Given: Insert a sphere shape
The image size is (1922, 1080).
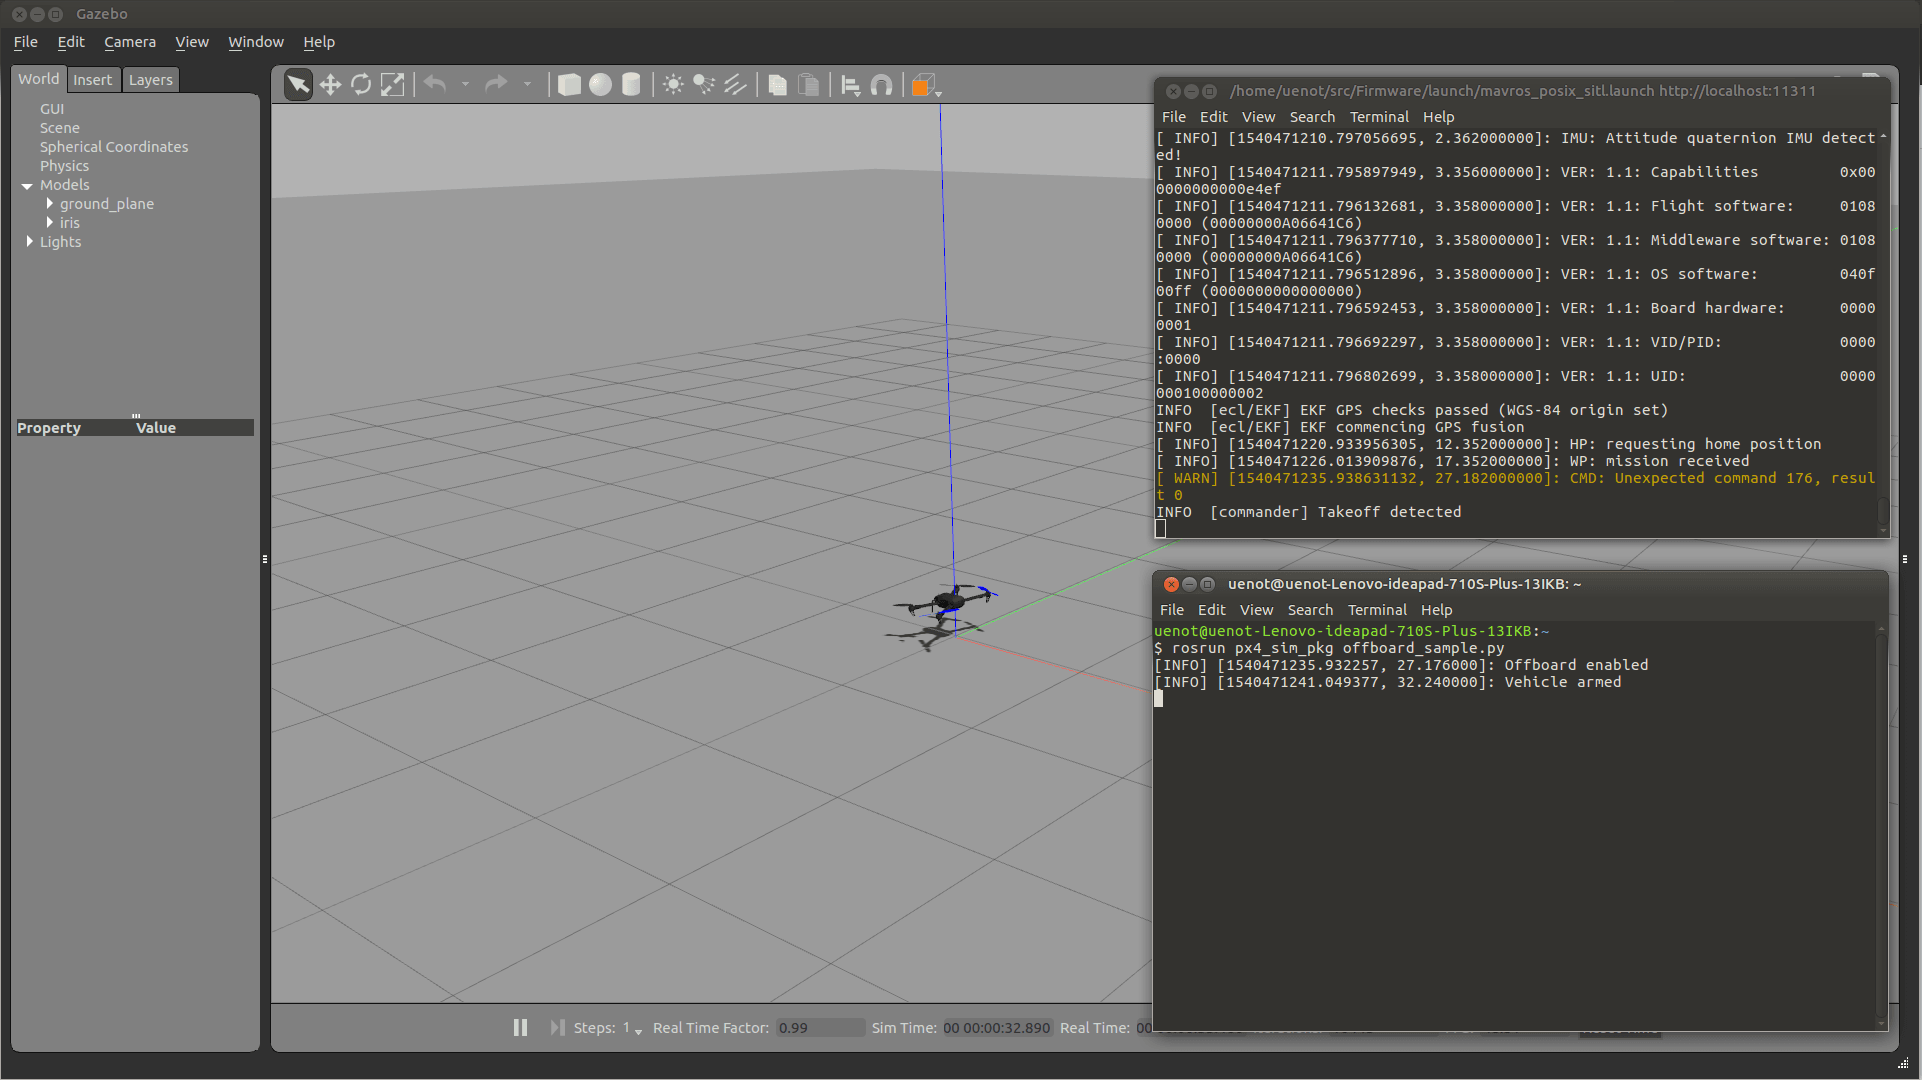Looking at the screenshot, I should 600,85.
